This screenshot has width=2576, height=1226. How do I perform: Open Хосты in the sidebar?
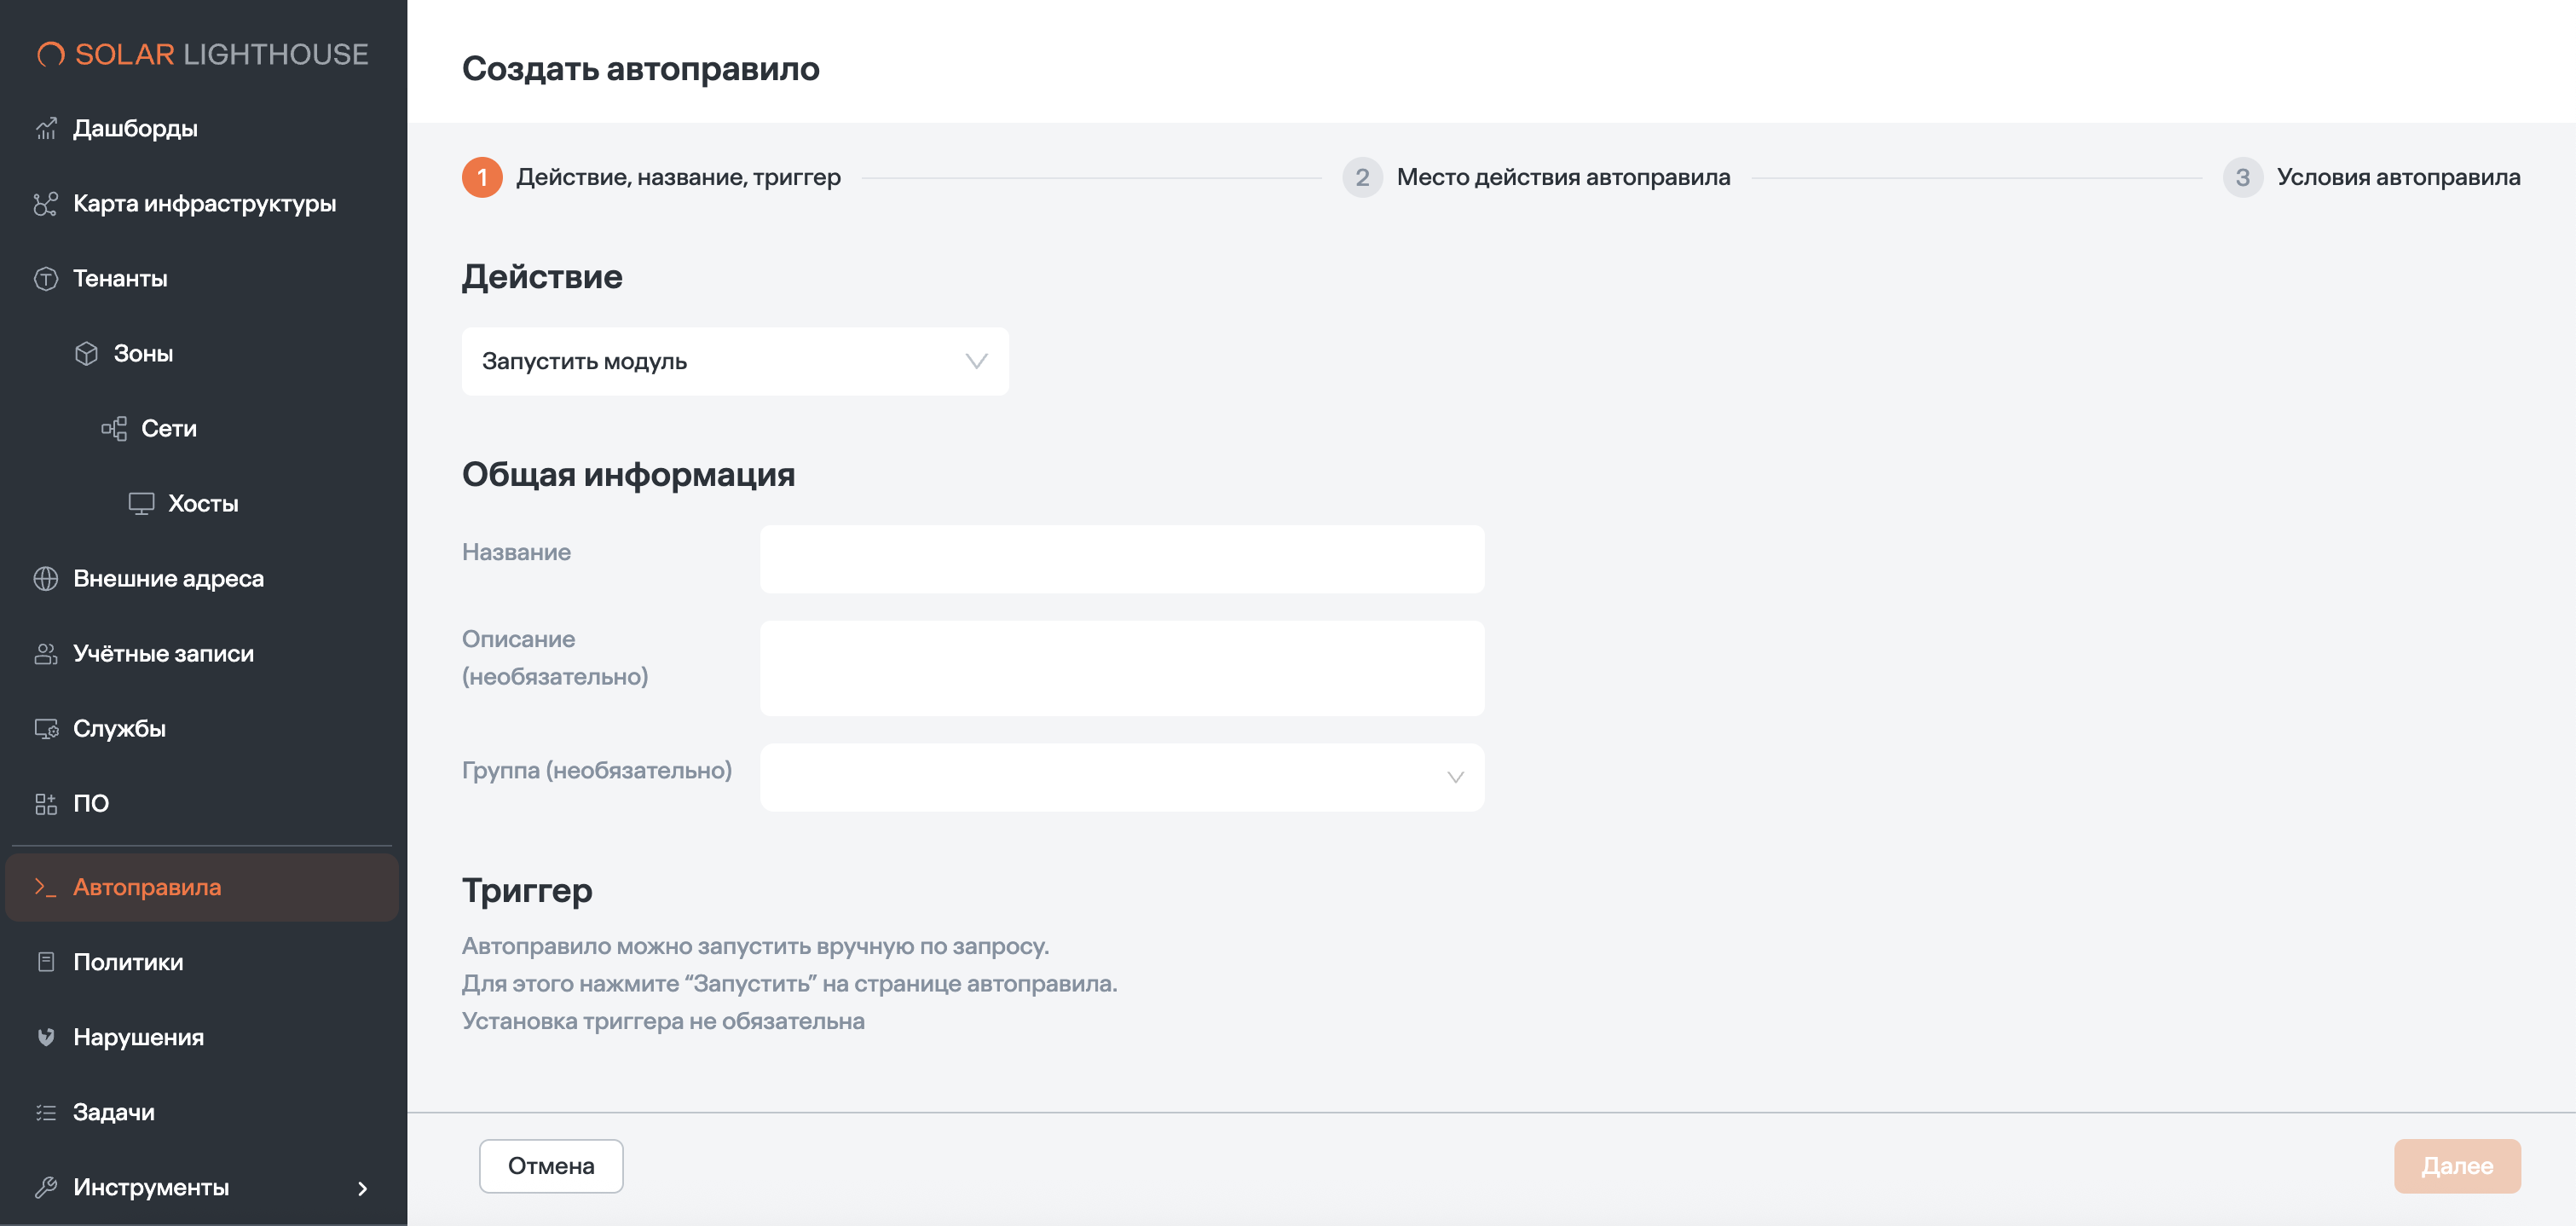pos(203,504)
